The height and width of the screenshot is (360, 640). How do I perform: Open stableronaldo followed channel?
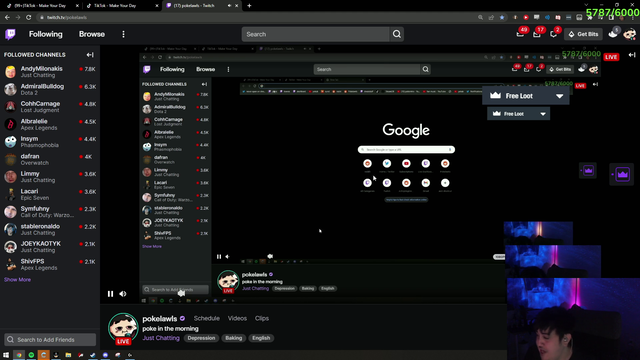[50, 229]
